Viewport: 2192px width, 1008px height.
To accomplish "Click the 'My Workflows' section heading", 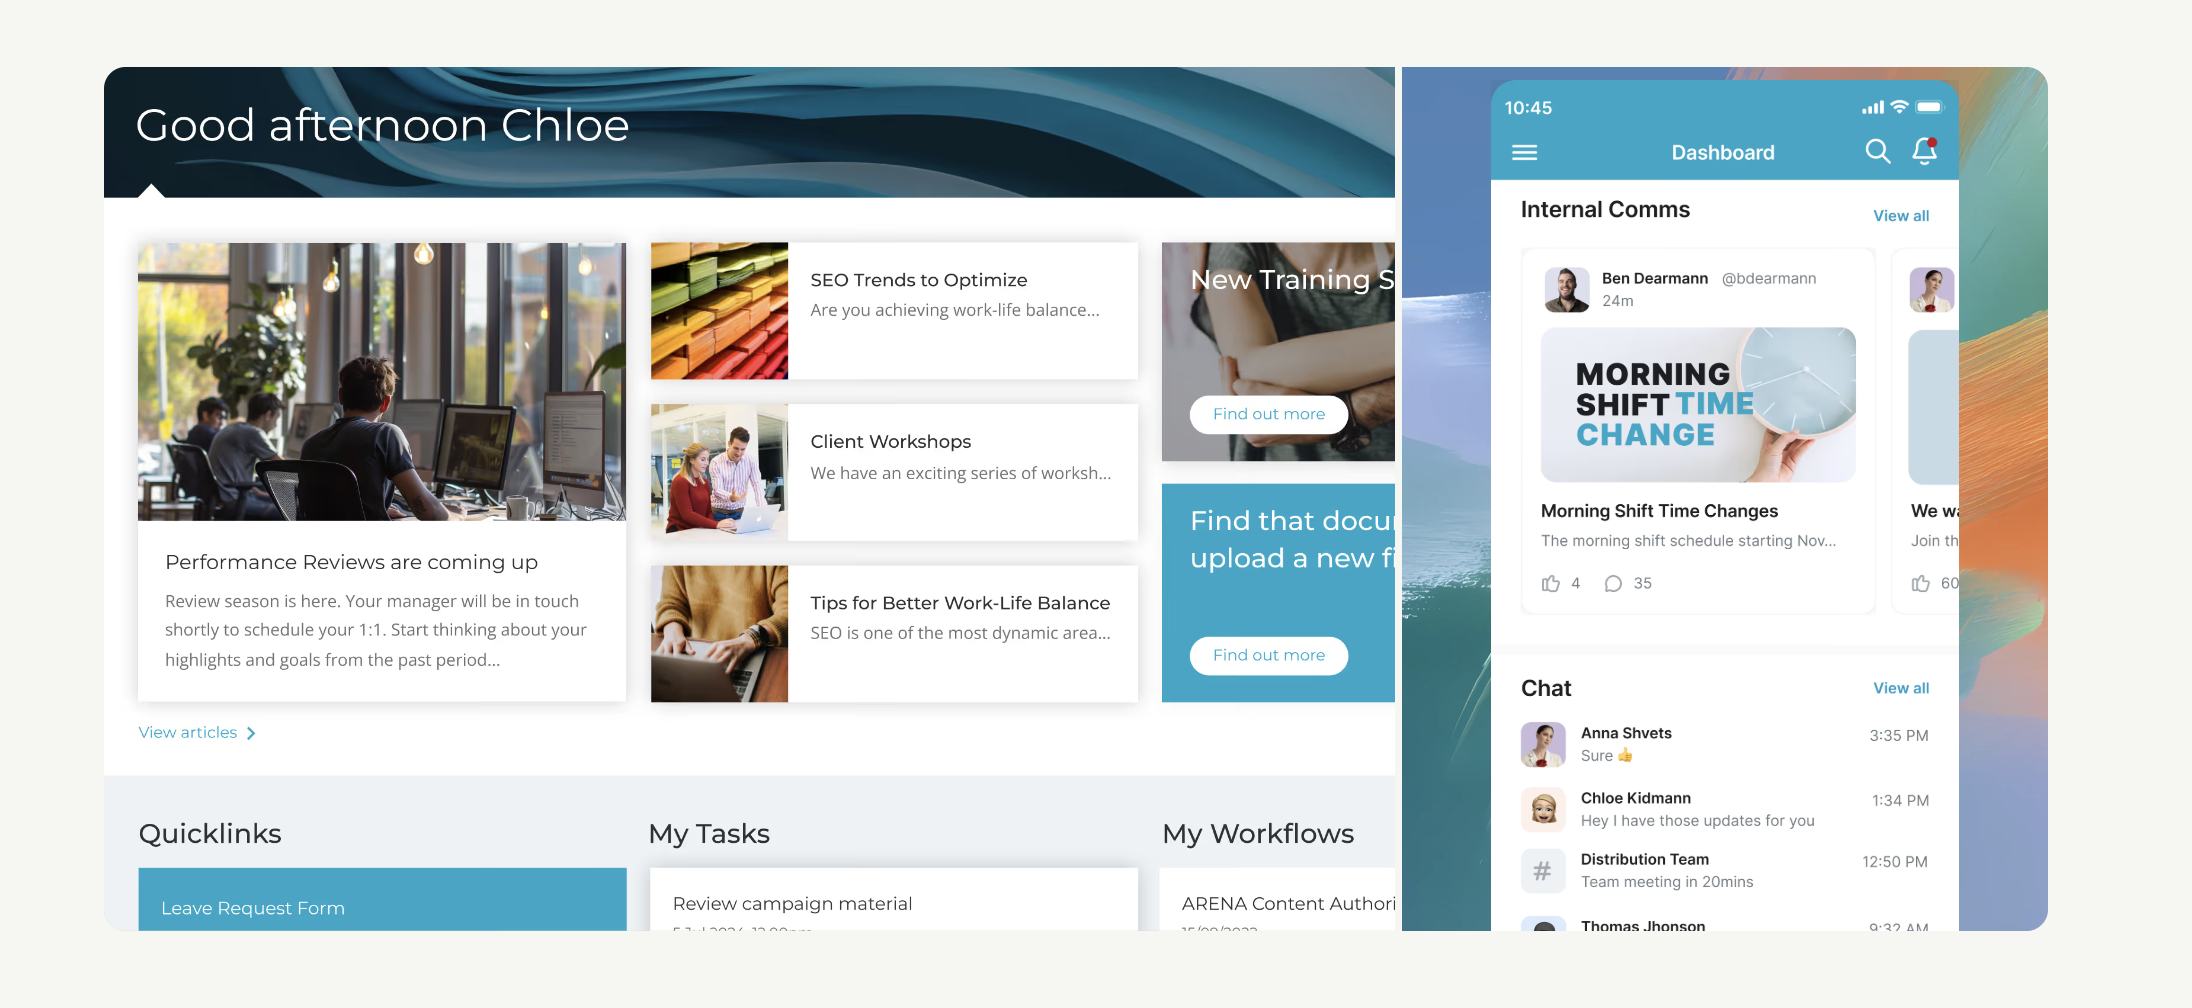I will (1258, 834).
